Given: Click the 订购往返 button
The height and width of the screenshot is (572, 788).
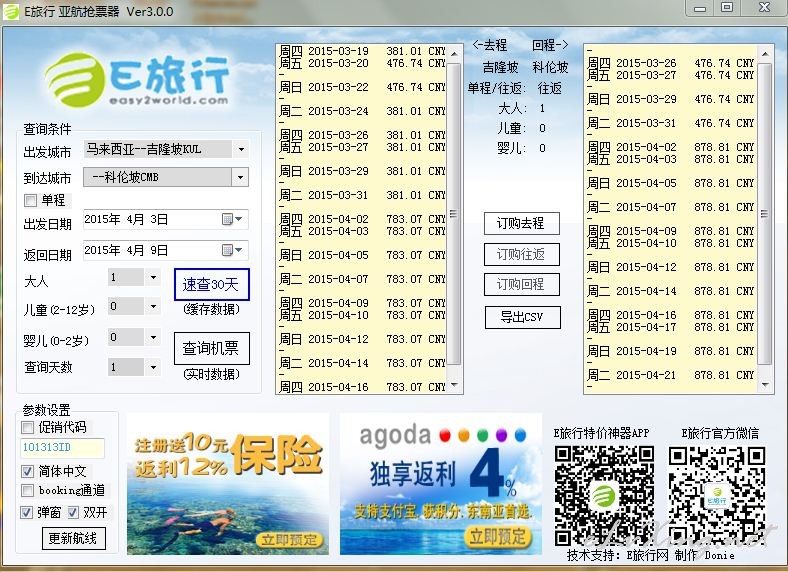Looking at the screenshot, I should click(x=522, y=254).
